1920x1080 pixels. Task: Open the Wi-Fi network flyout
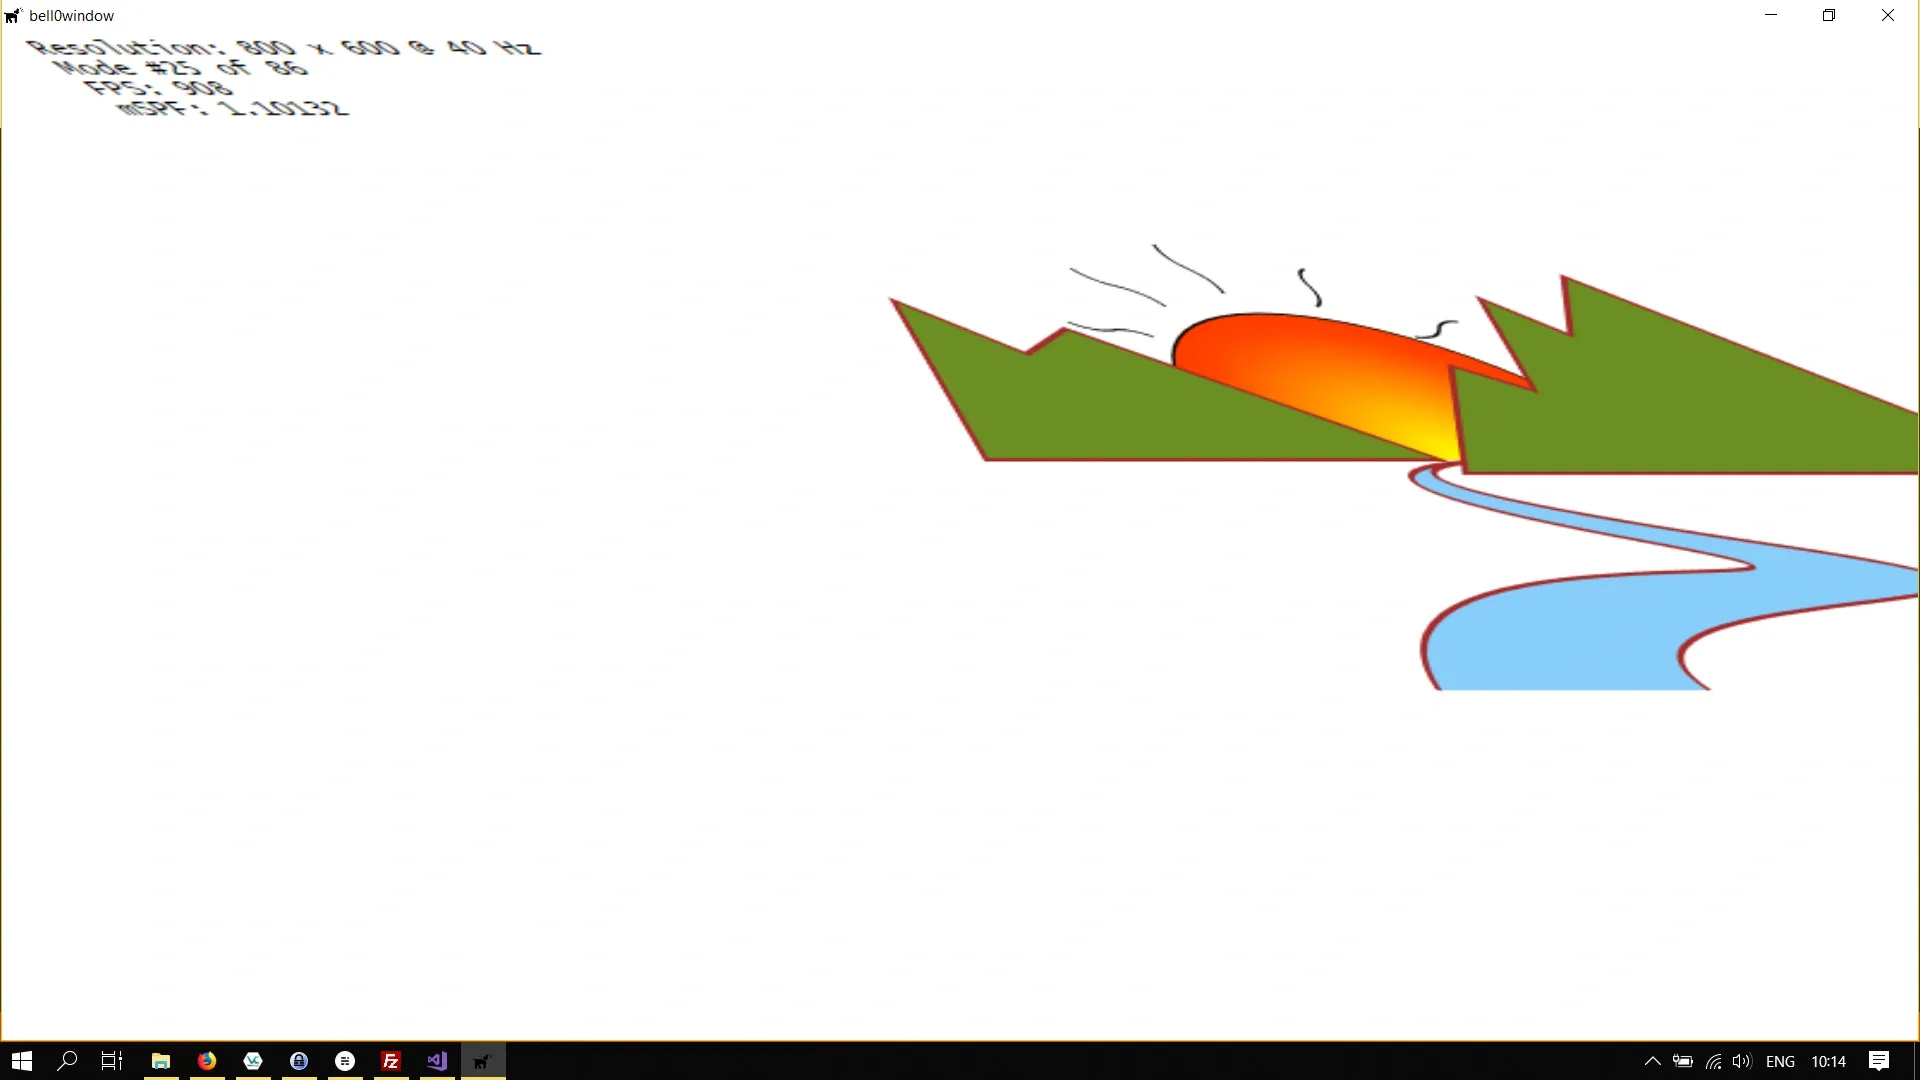[x=1713, y=1061]
